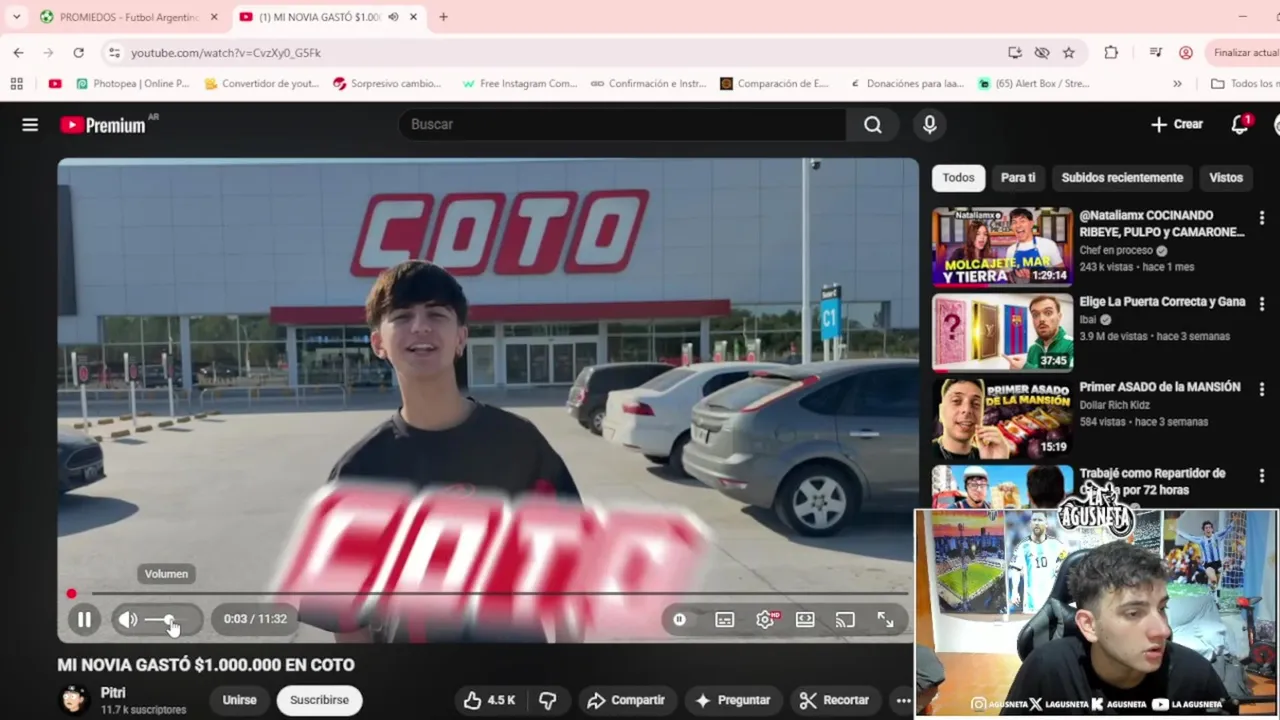Screen dimensions: 1280x720
Task: Open the Elige La Puerta Correcta thumbnail
Action: (x=1002, y=332)
